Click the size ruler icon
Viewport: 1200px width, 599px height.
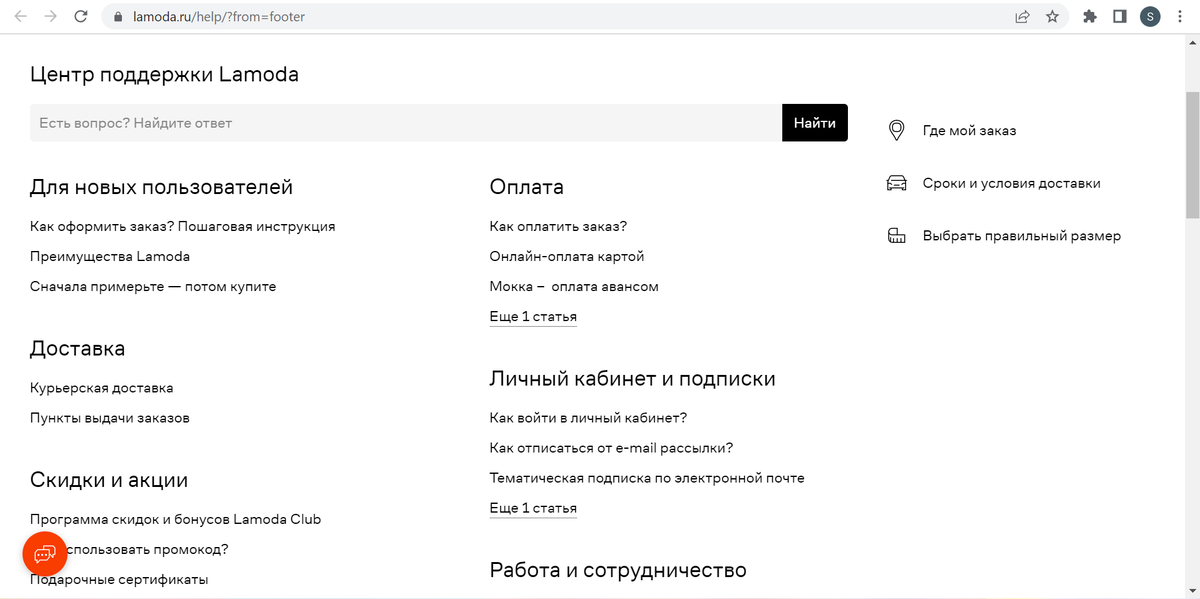897,236
